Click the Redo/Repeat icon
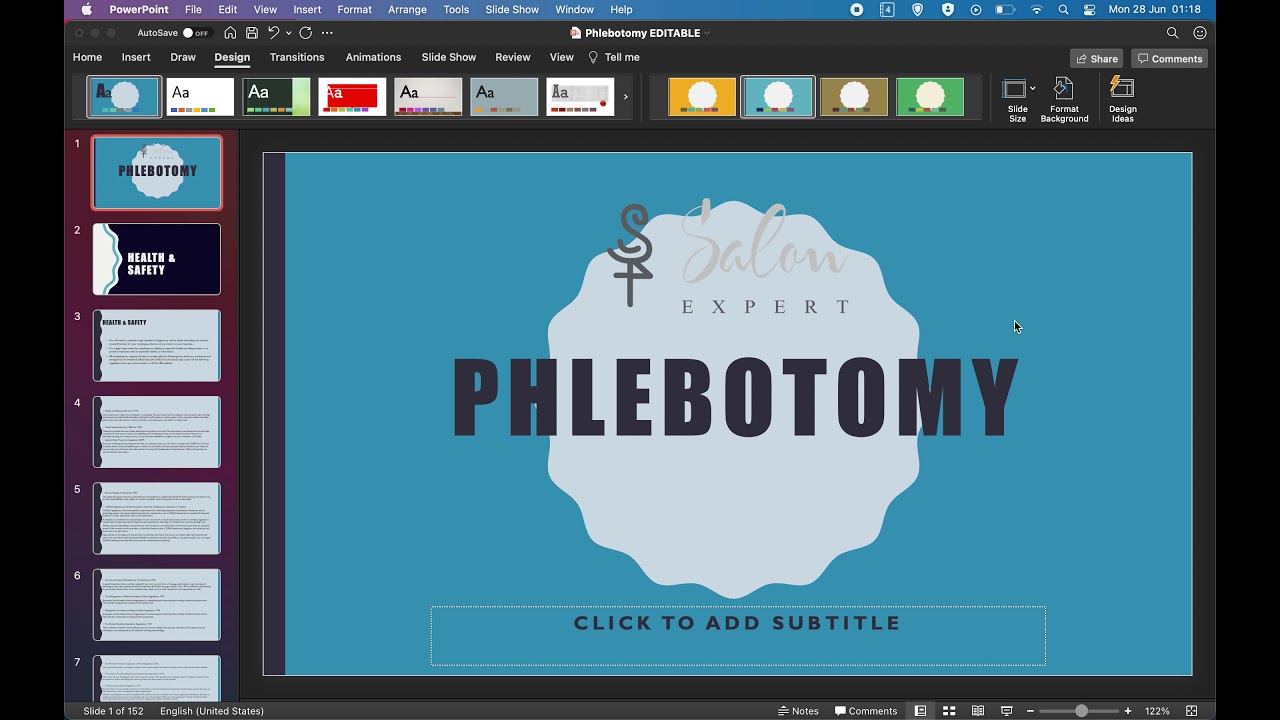Screen dimensions: 1280x720 pyautogui.click(x=306, y=33)
